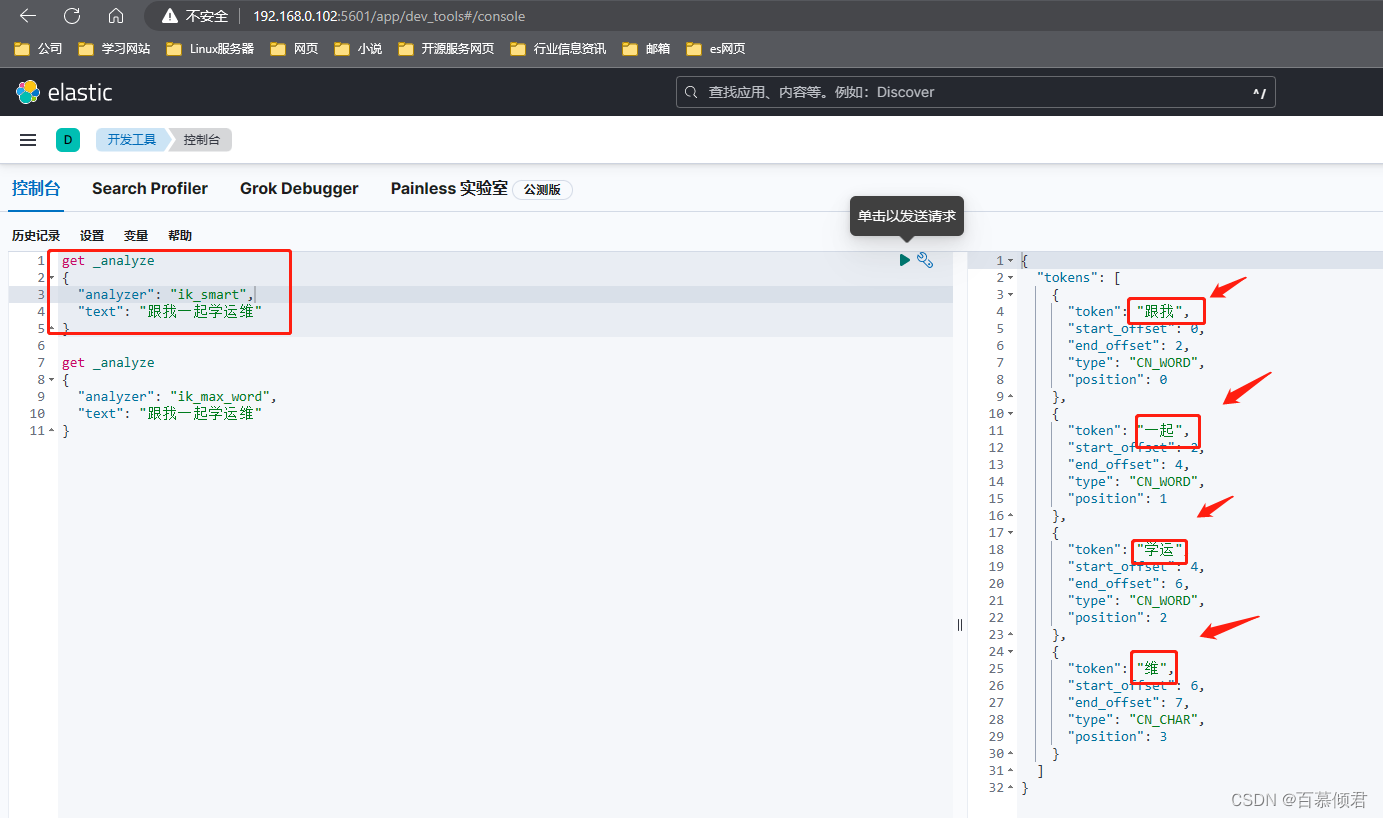
Task: Click the search magnifier icon
Action: coord(692,92)
